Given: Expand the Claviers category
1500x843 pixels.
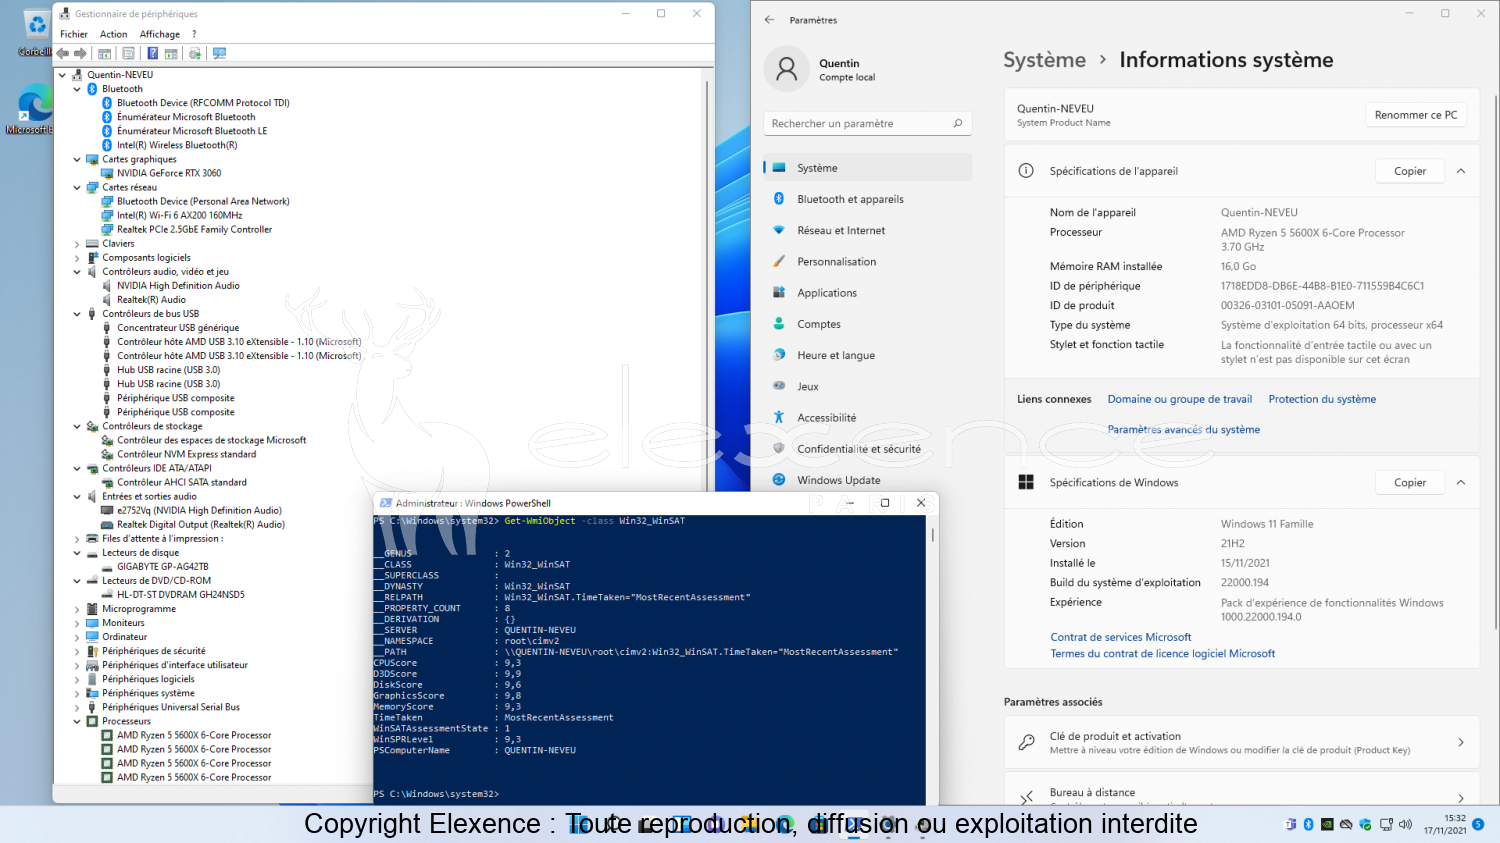Looking at the screenshot, I should 77,243.
